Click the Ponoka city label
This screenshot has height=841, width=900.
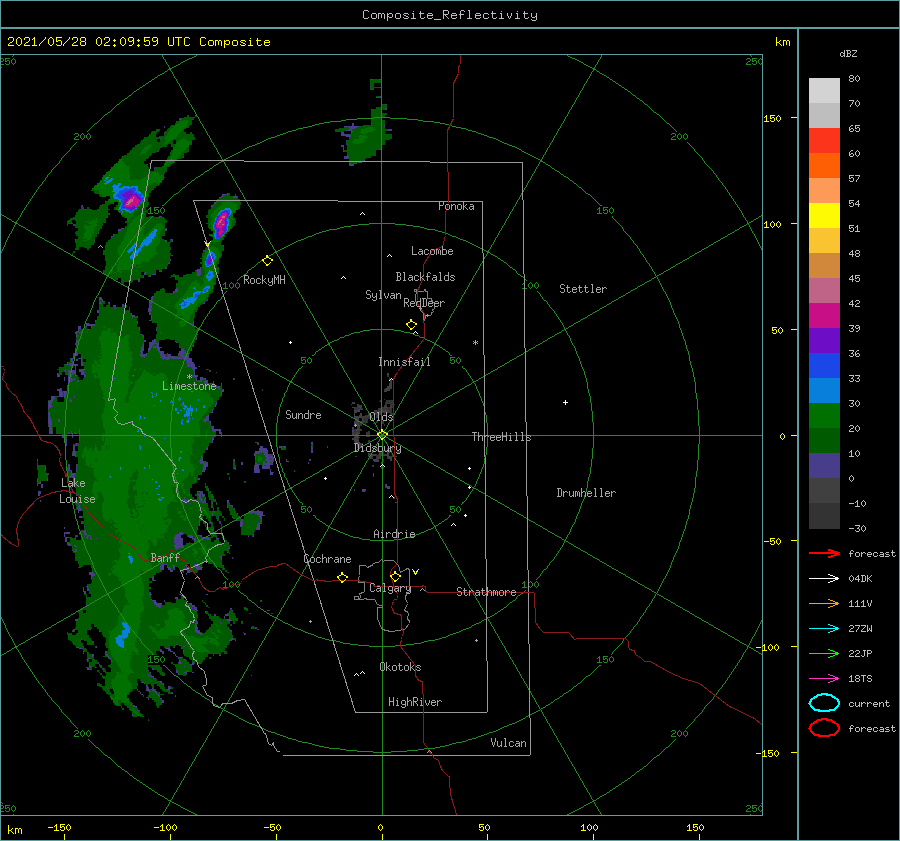(456, 206)
